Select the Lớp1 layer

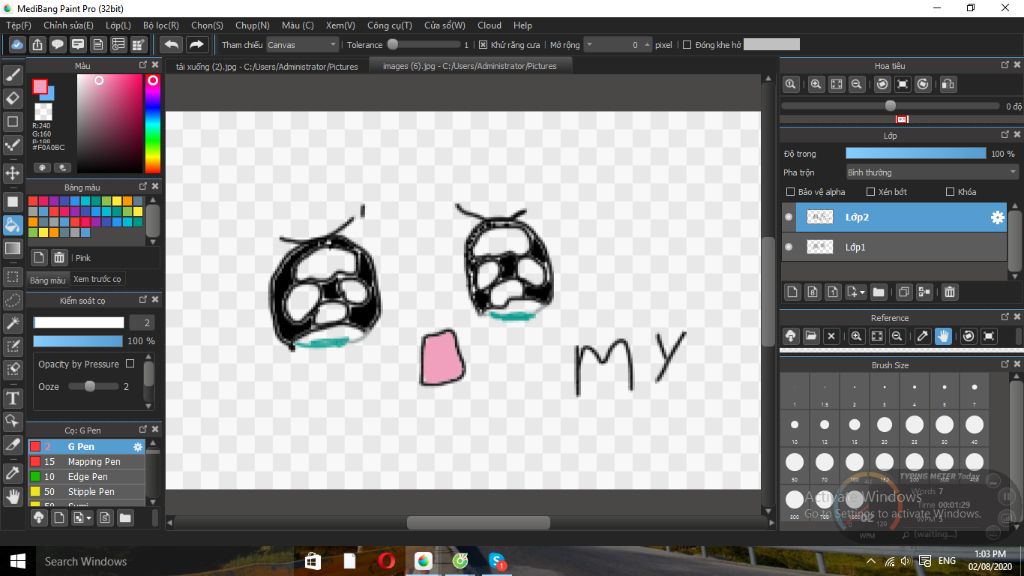click(x=895, y=247)
